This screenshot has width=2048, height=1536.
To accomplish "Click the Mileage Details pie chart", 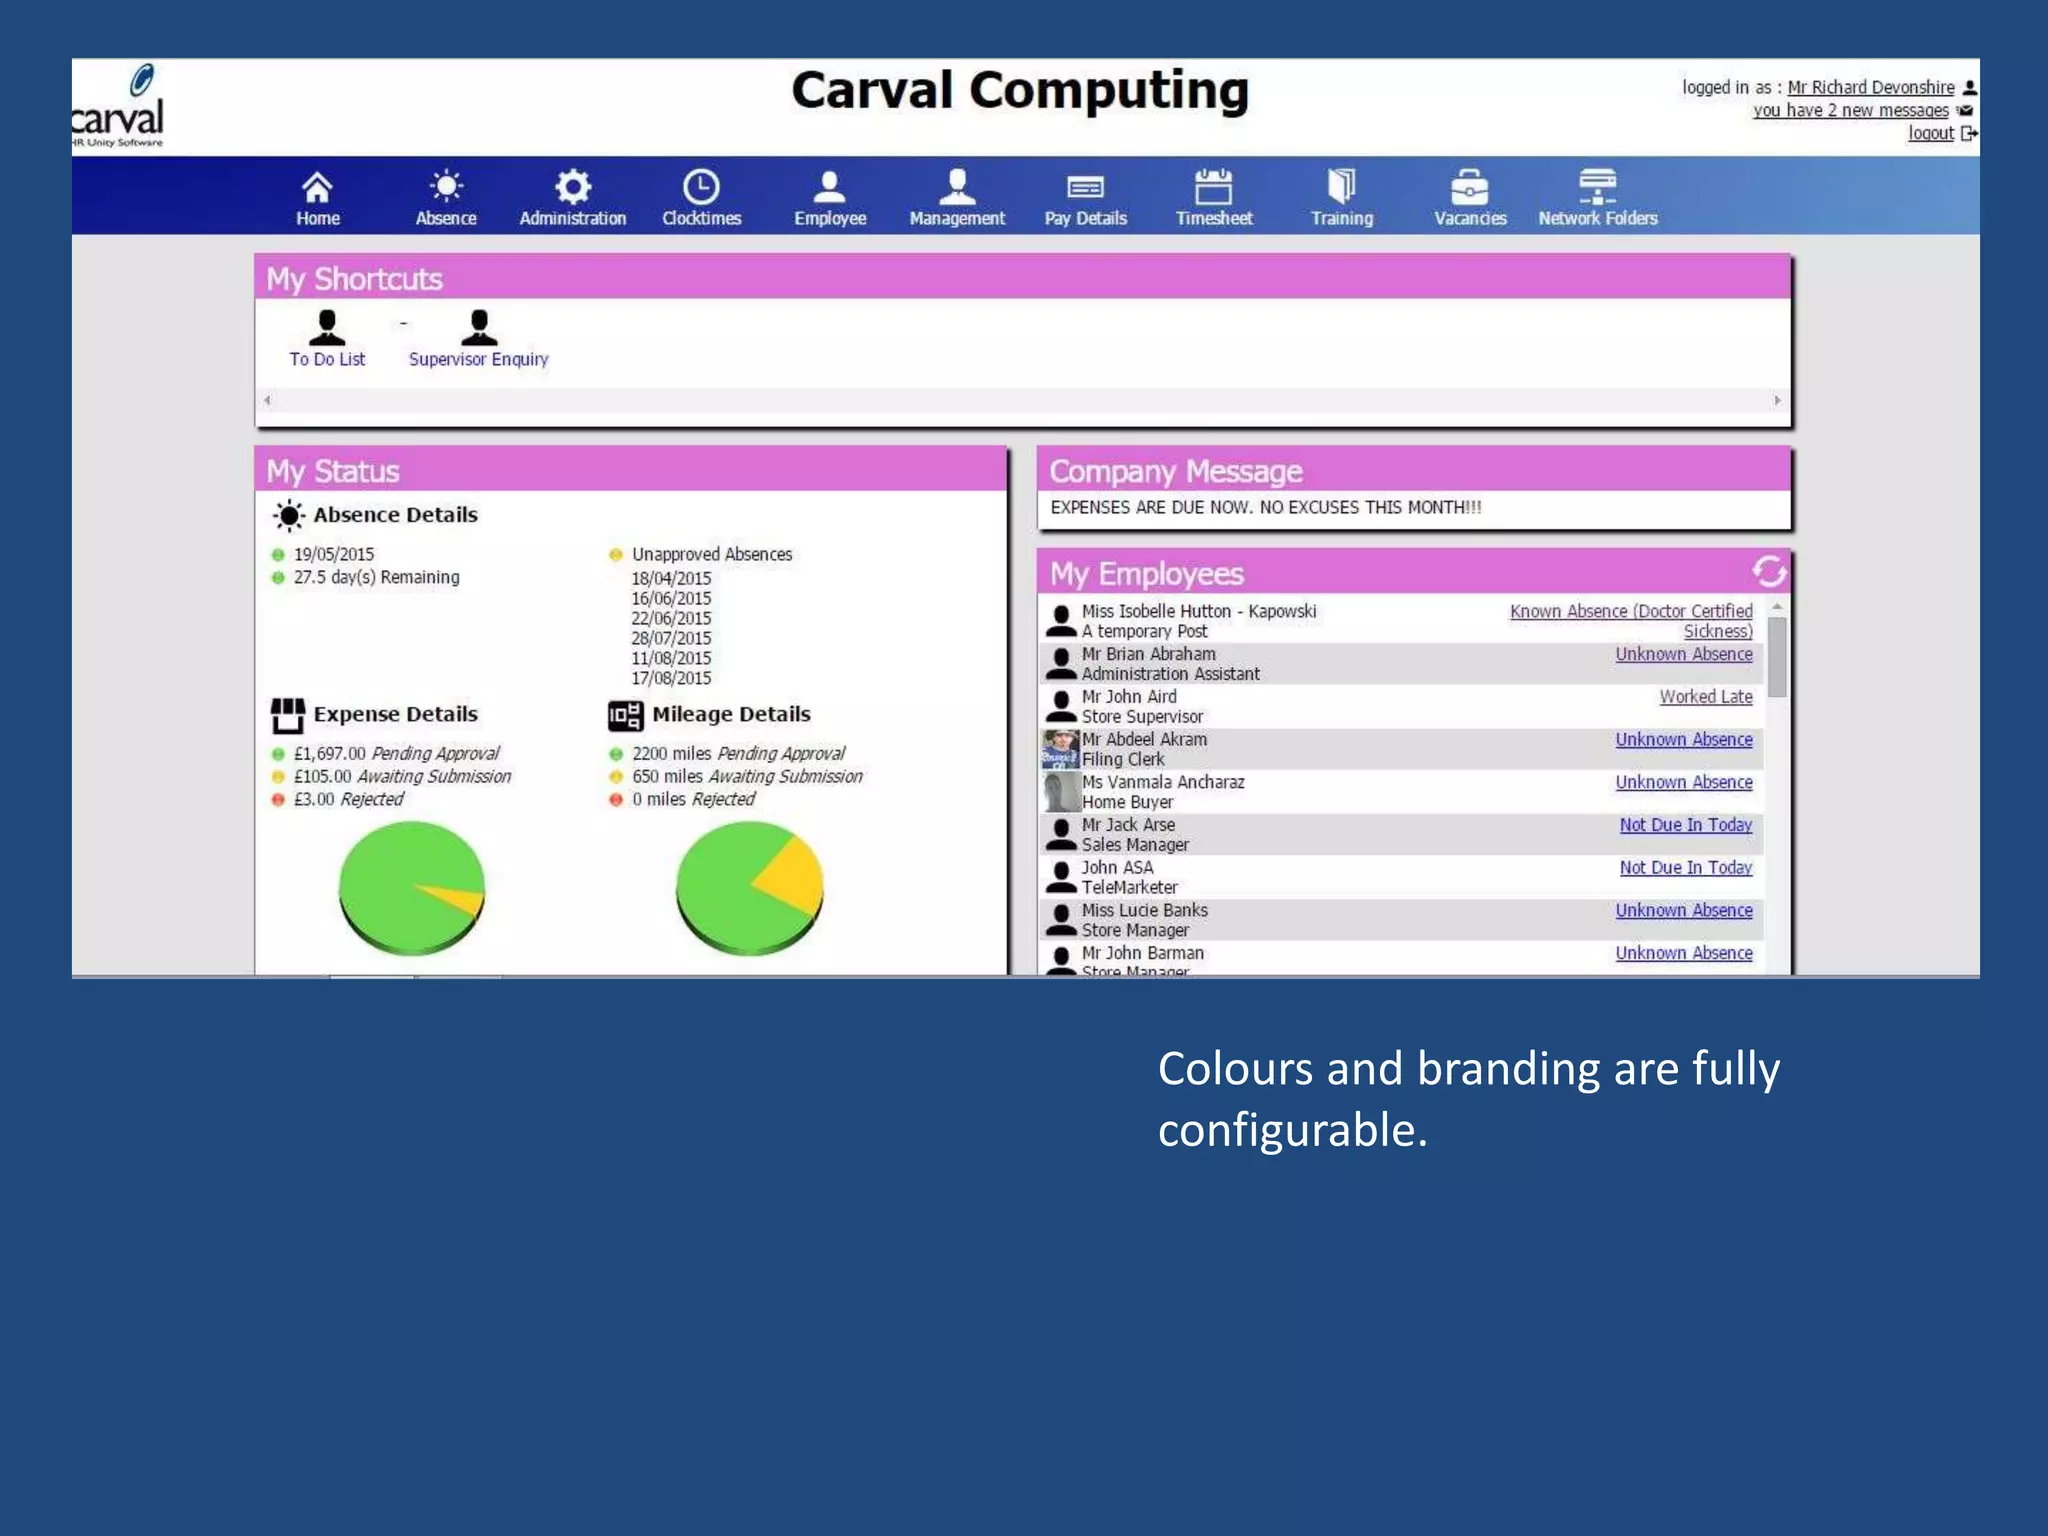I will [750, 889].
